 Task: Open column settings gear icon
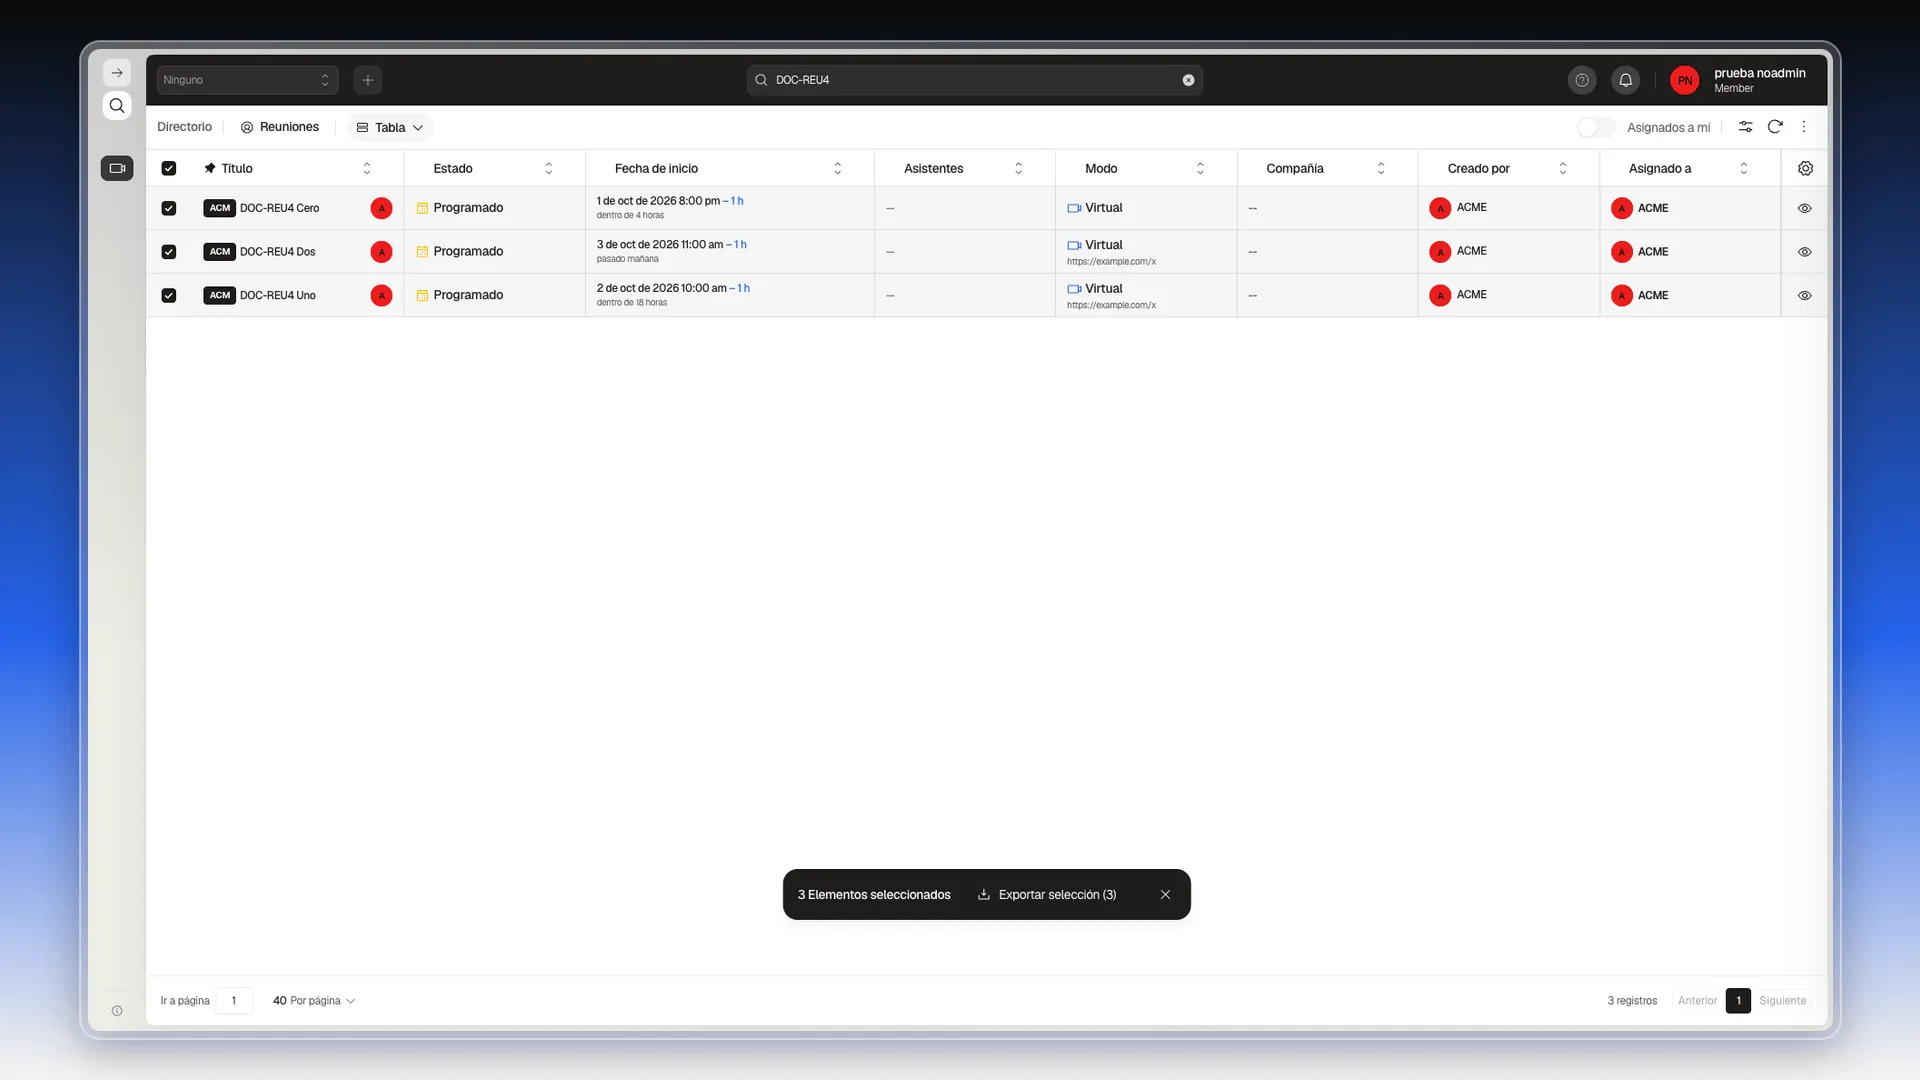click(1805, 168)
